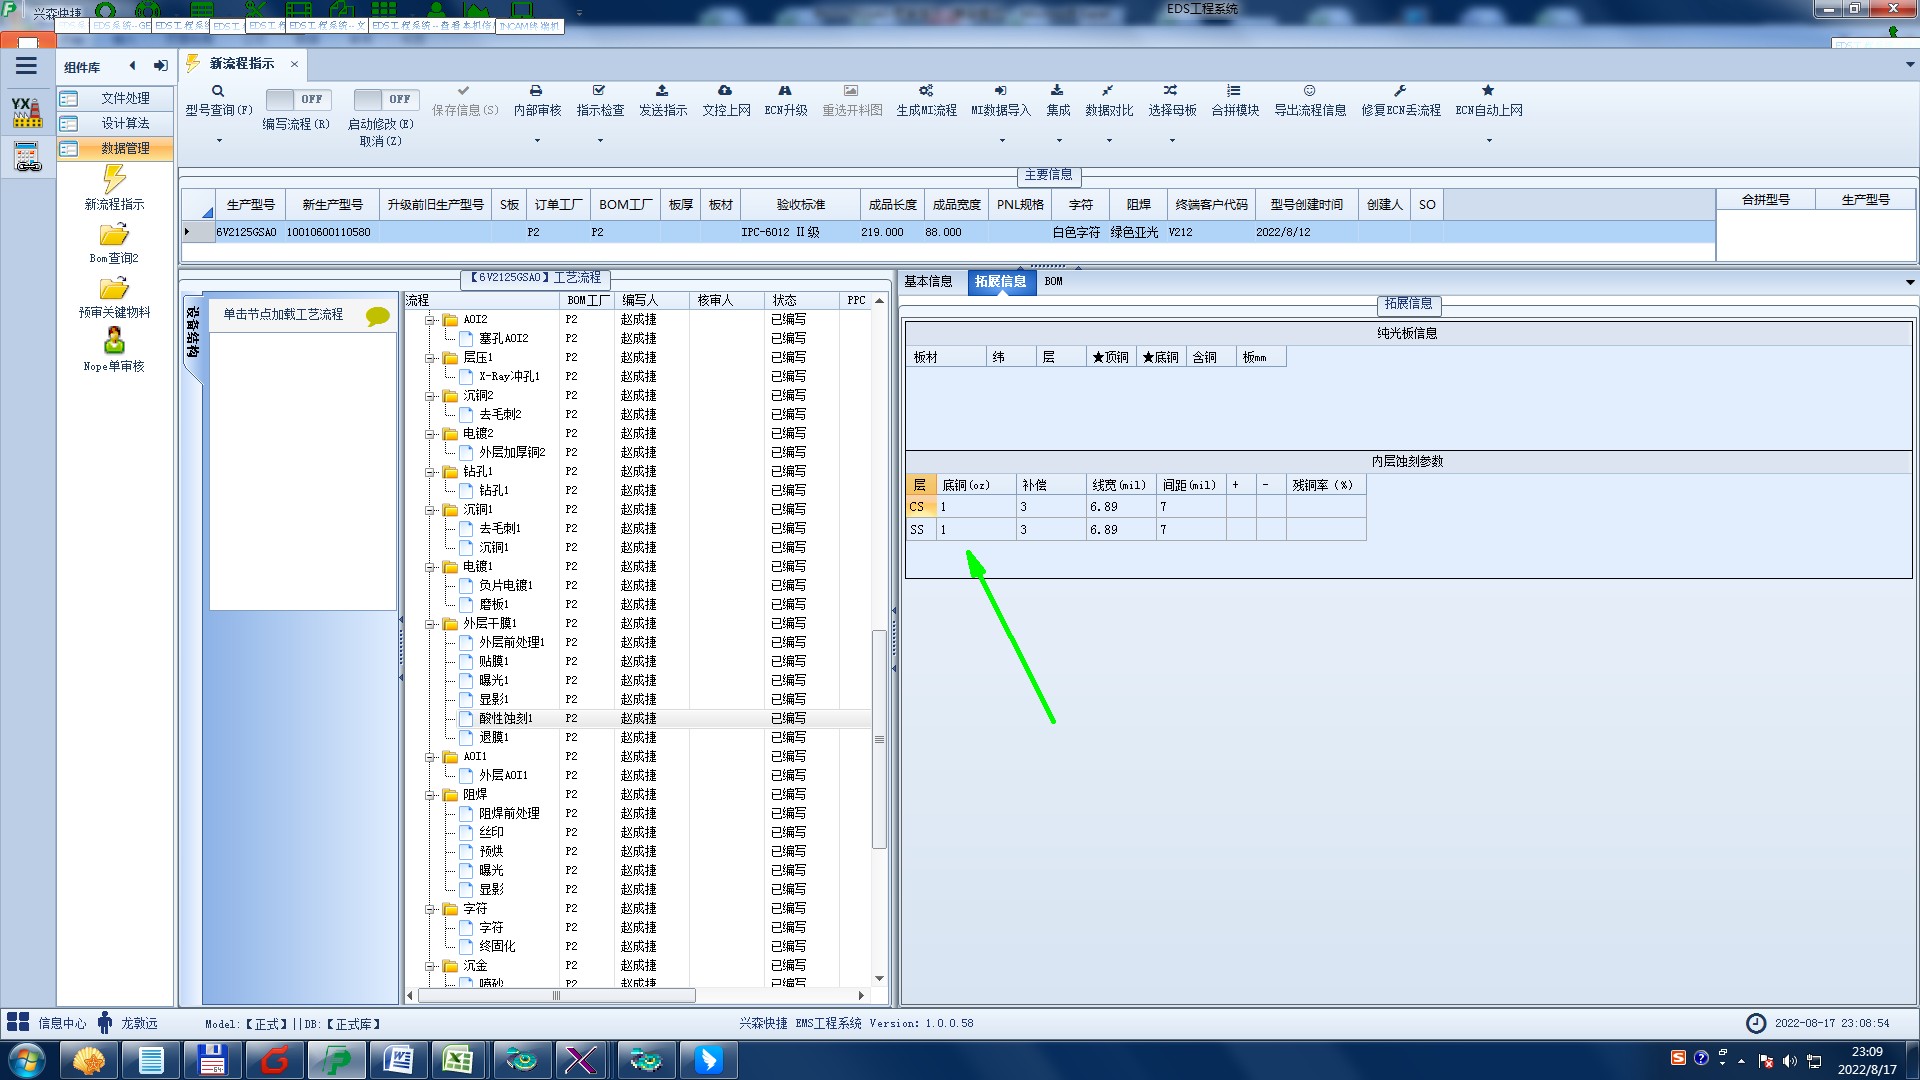Toggle the 编写流程 OFF switch
The image size is (1920, 1080).
[x=297, y=99]
